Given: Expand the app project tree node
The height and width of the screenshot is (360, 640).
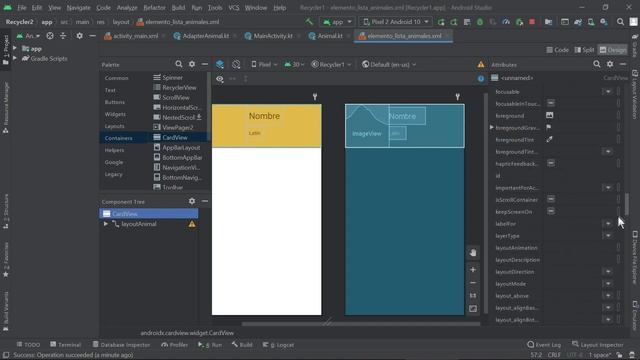Looking at the screenshot, I should [x=15, y=49].
